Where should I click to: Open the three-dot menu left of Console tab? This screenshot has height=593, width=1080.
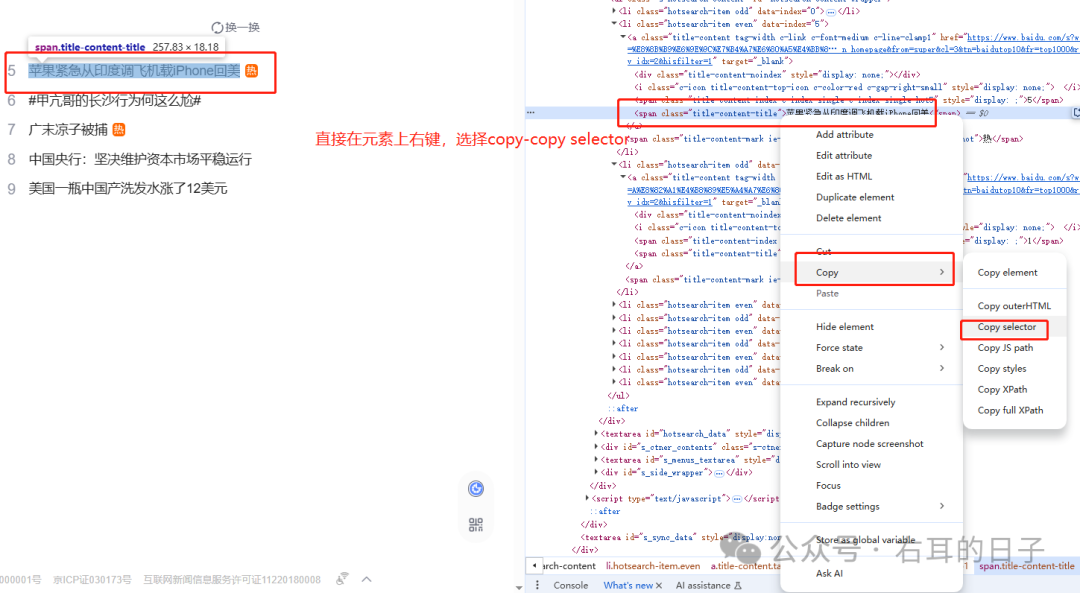(x=537, y=585)
